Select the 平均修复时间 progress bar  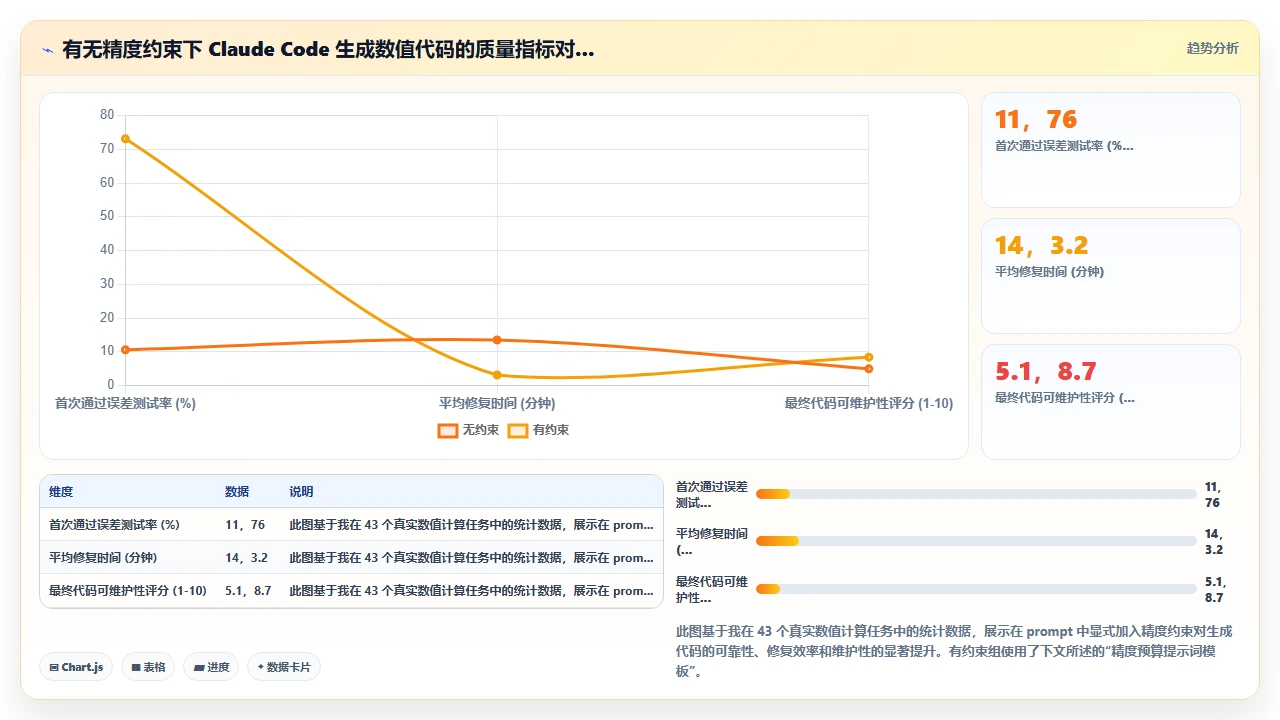(976, 541)
